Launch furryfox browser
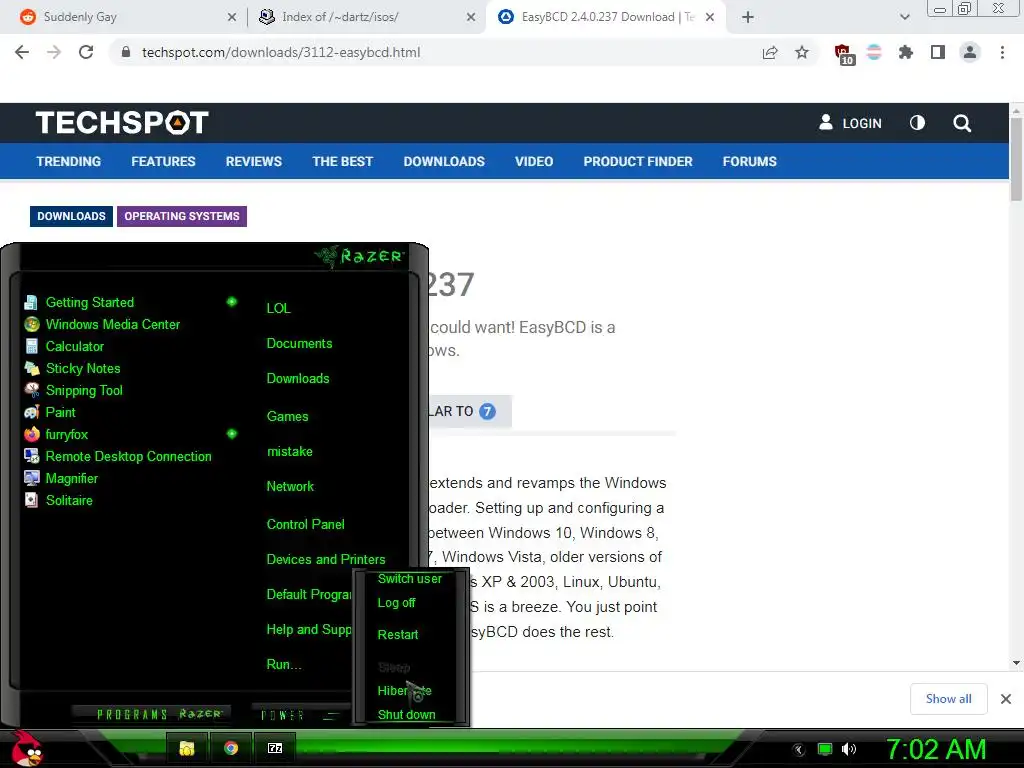 (x=56, y=434)
